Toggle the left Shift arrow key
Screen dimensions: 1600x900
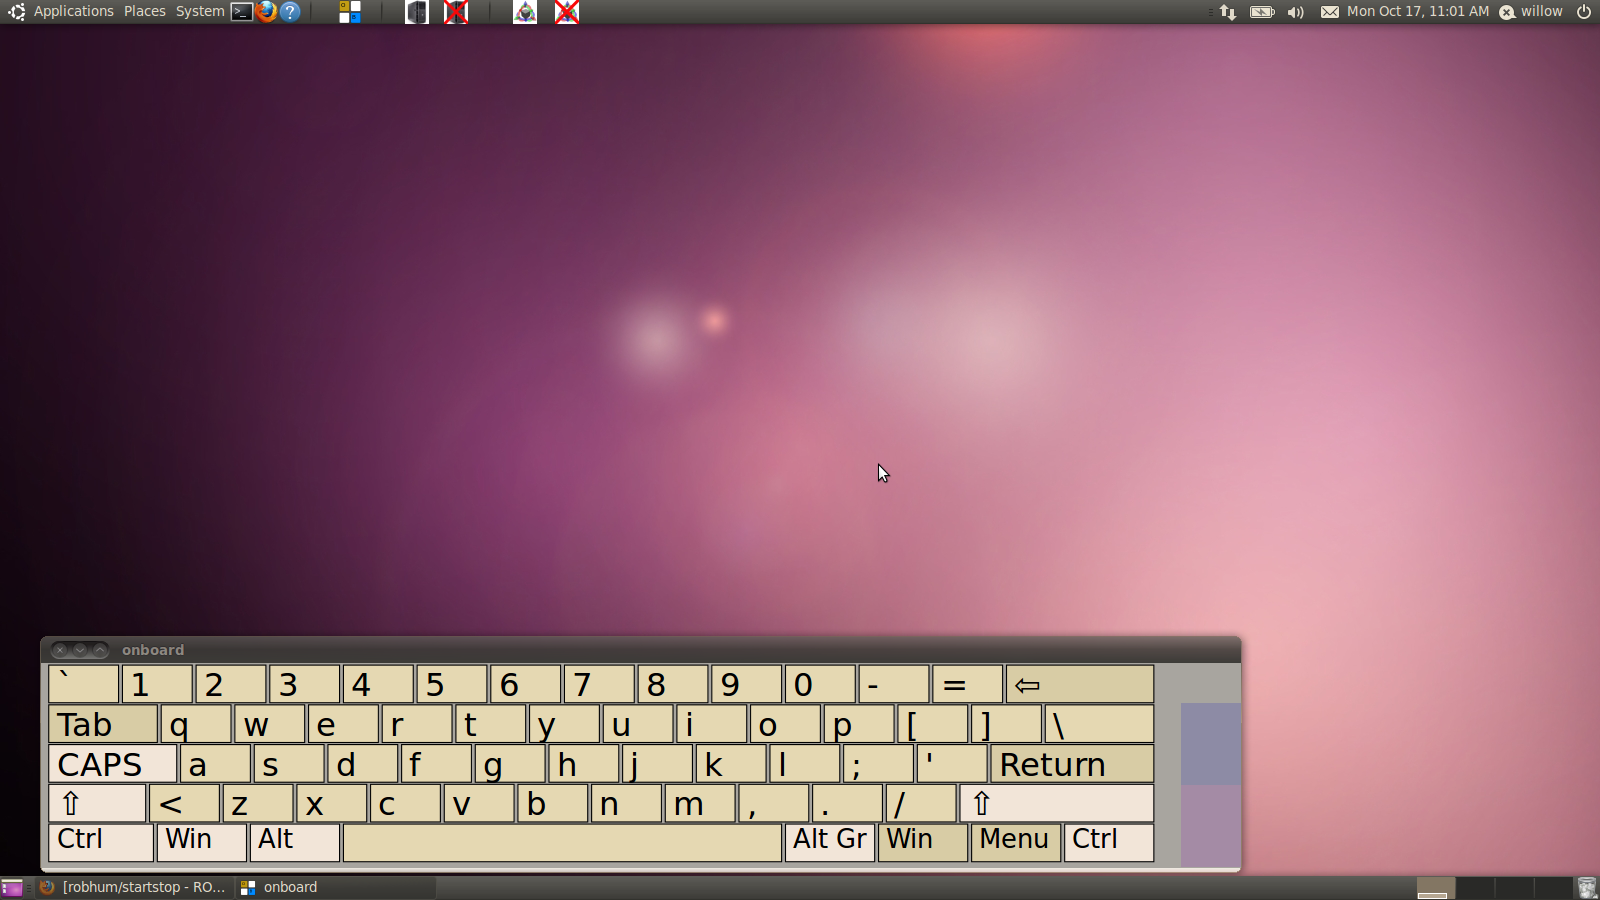[97, 804]
